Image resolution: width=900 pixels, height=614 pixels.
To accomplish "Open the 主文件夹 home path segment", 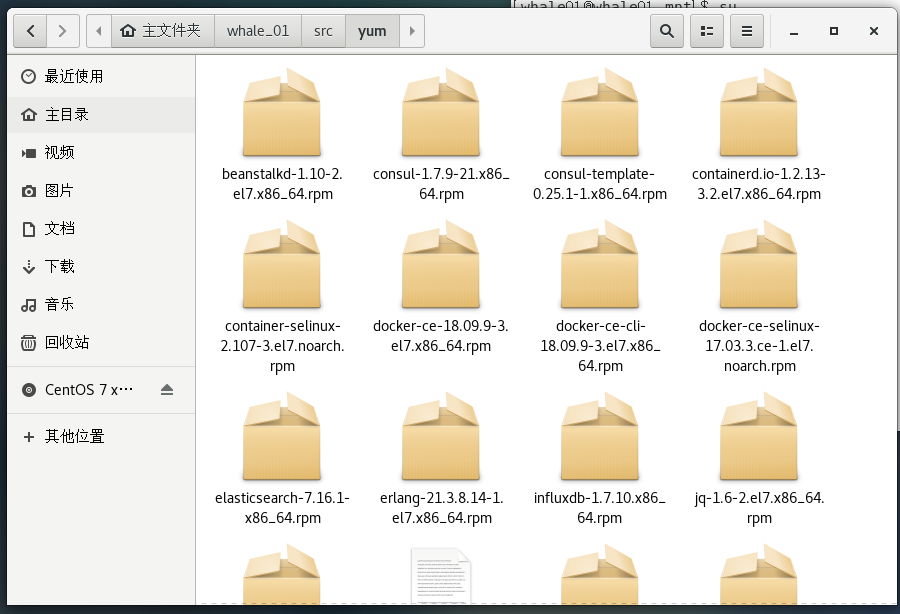I will (162, 31).
